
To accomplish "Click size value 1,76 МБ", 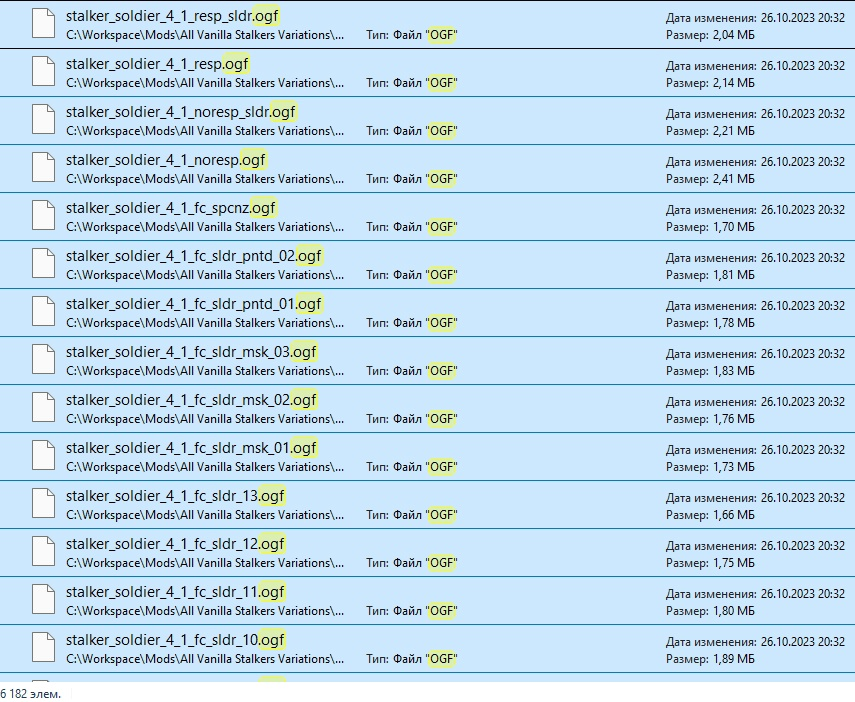I will pos(733,419).
